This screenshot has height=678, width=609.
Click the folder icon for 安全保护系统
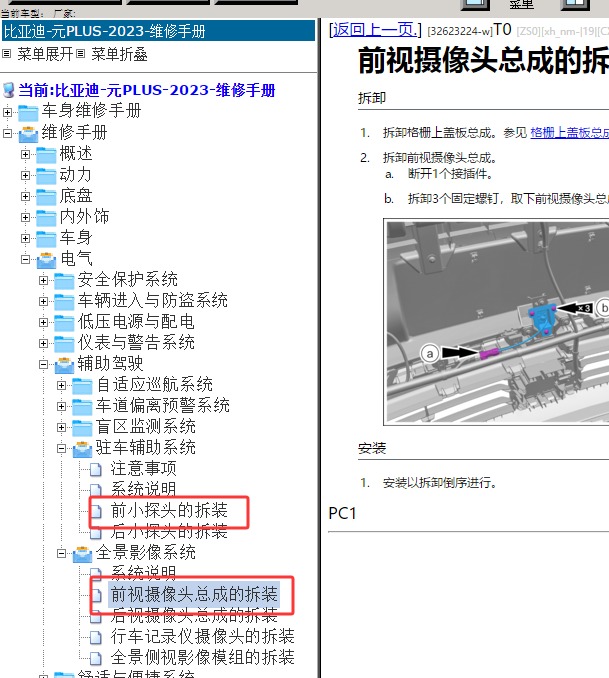click(x=64, y=281)
